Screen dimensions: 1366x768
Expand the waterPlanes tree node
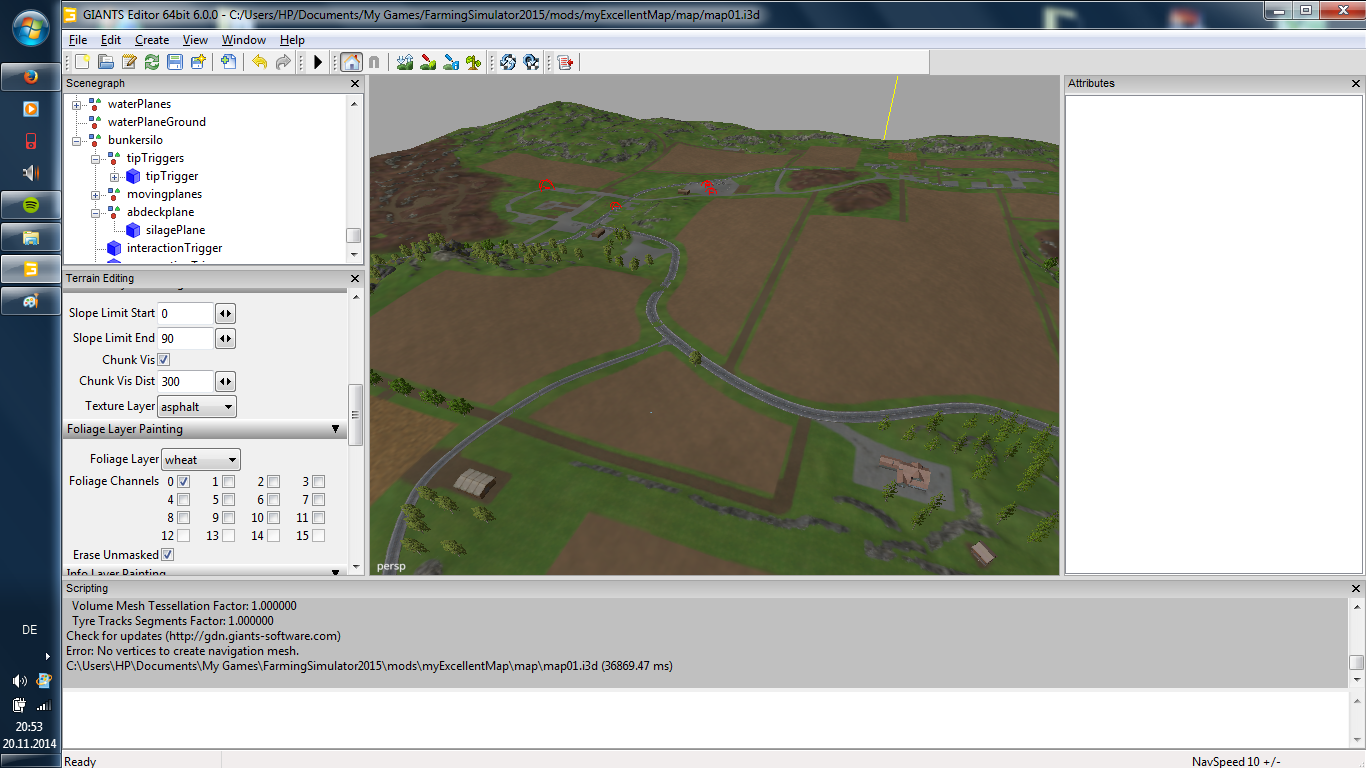[x=77, y=104]
